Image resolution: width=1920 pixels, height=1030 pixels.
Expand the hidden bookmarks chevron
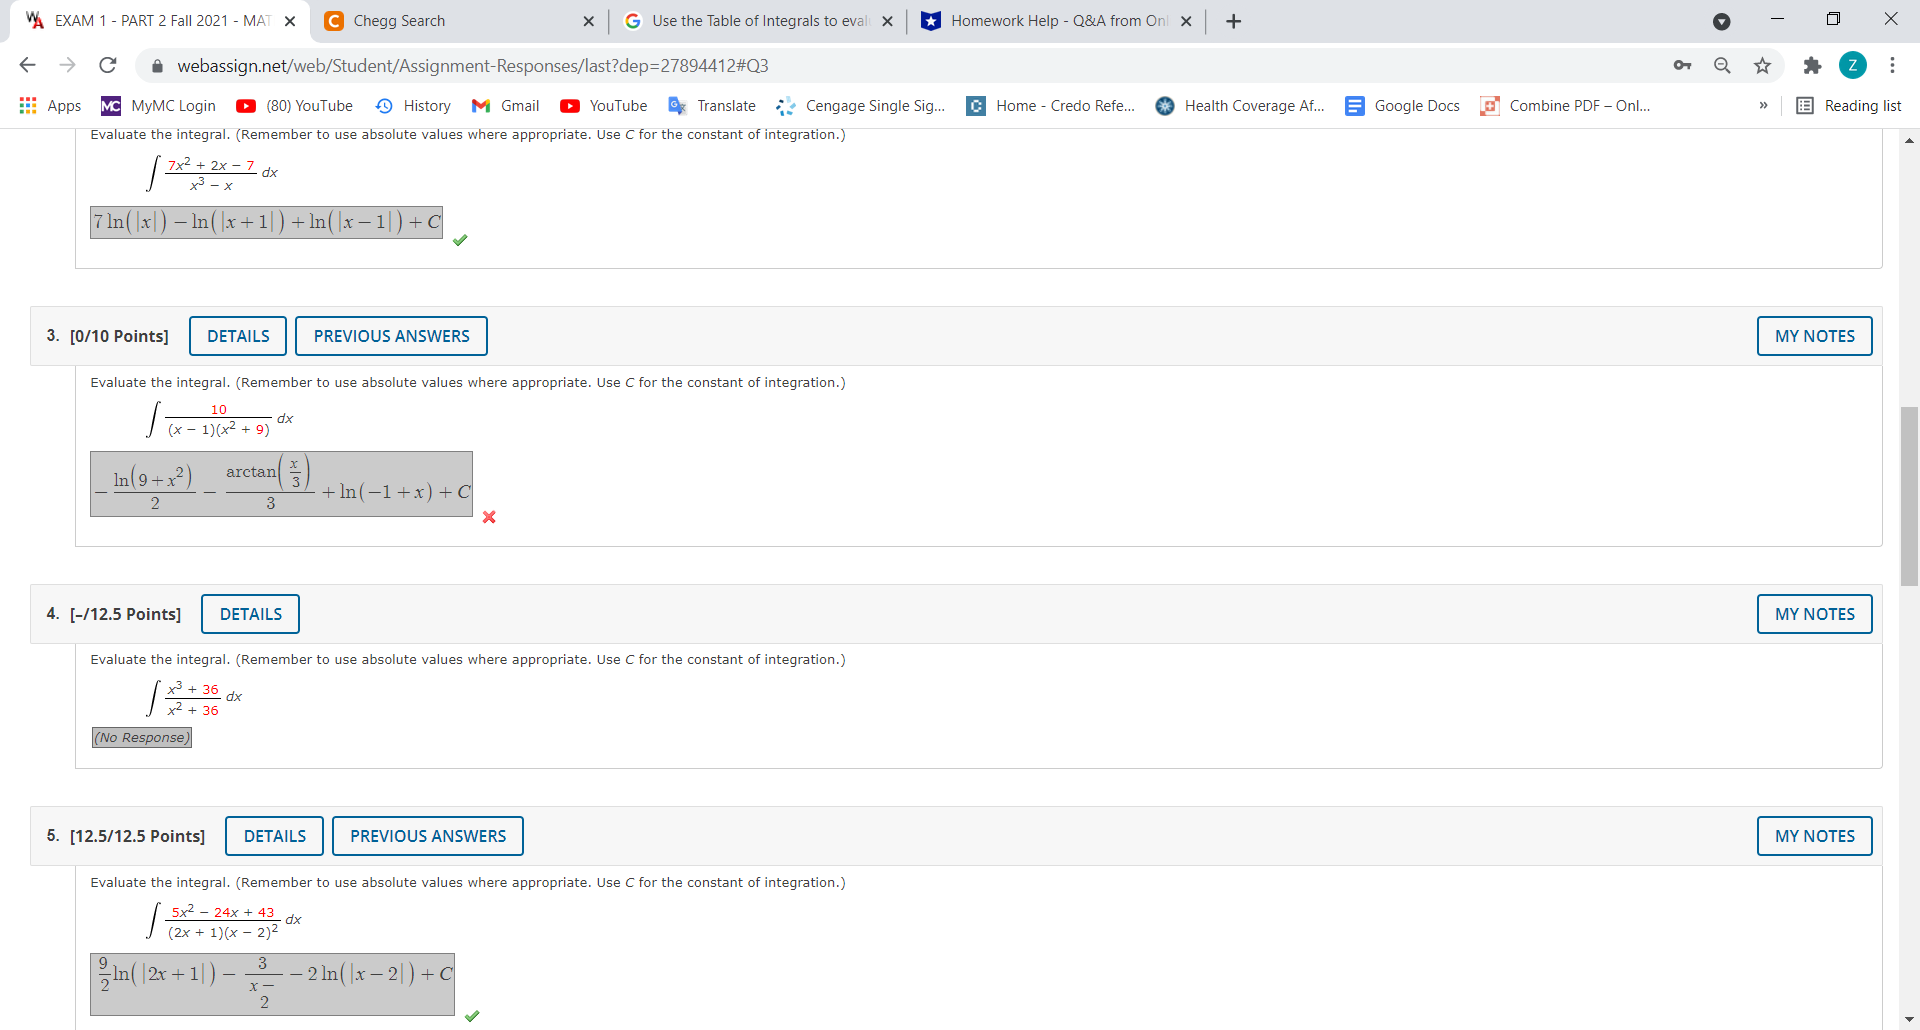pos(1763,106)
